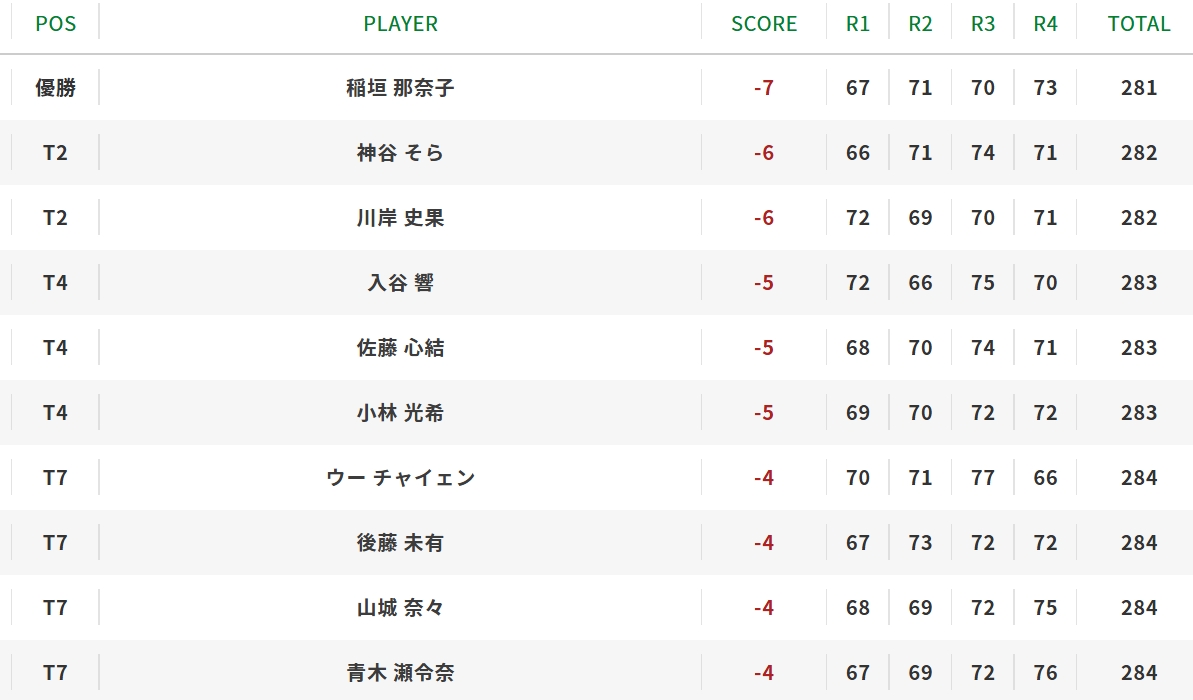1193x700 pixels.
Task: Click the R2 column header
Action: coord(920,24)
